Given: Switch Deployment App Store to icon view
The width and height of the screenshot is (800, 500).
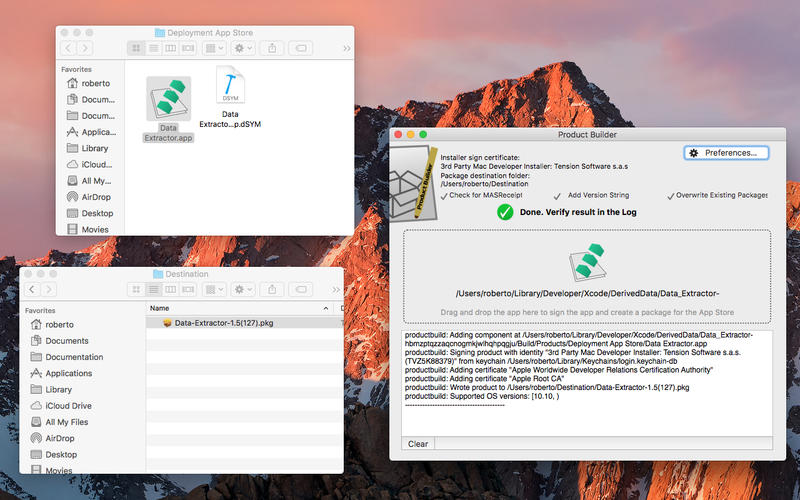Looking at the screenshot, I should pos(136,48).
